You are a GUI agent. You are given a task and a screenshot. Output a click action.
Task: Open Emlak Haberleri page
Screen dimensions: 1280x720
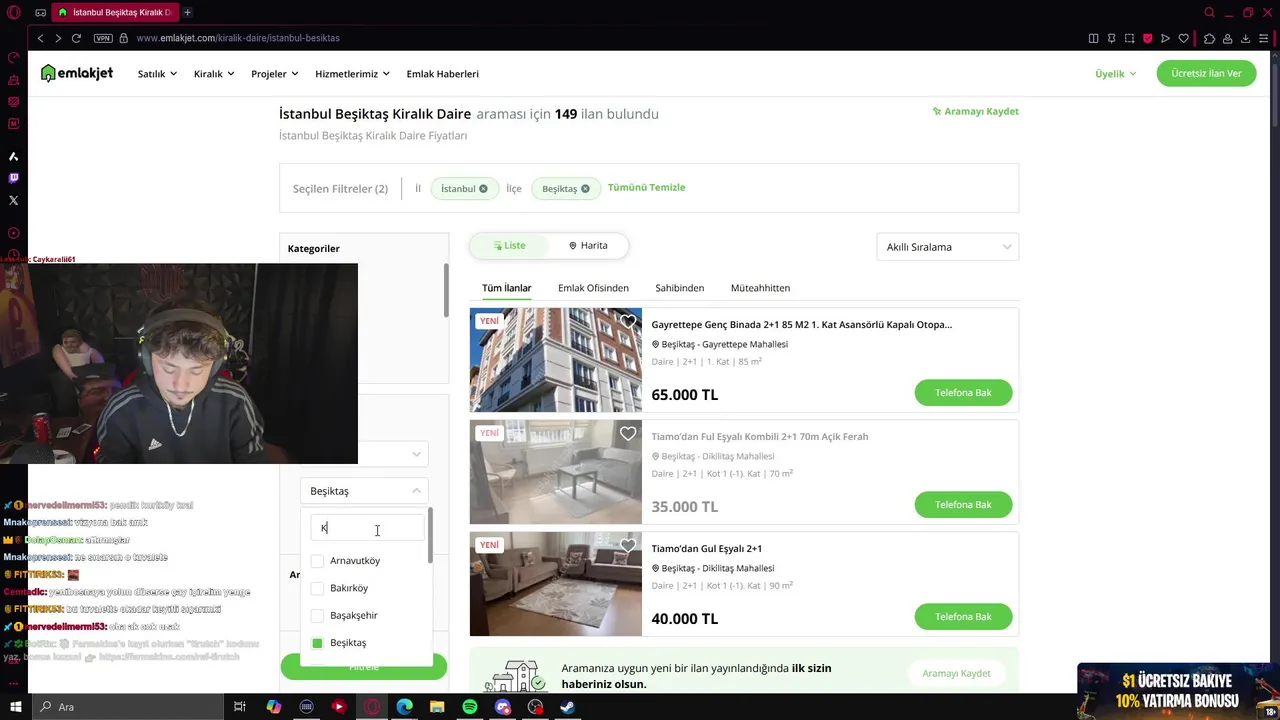click(x=442, y=74)
